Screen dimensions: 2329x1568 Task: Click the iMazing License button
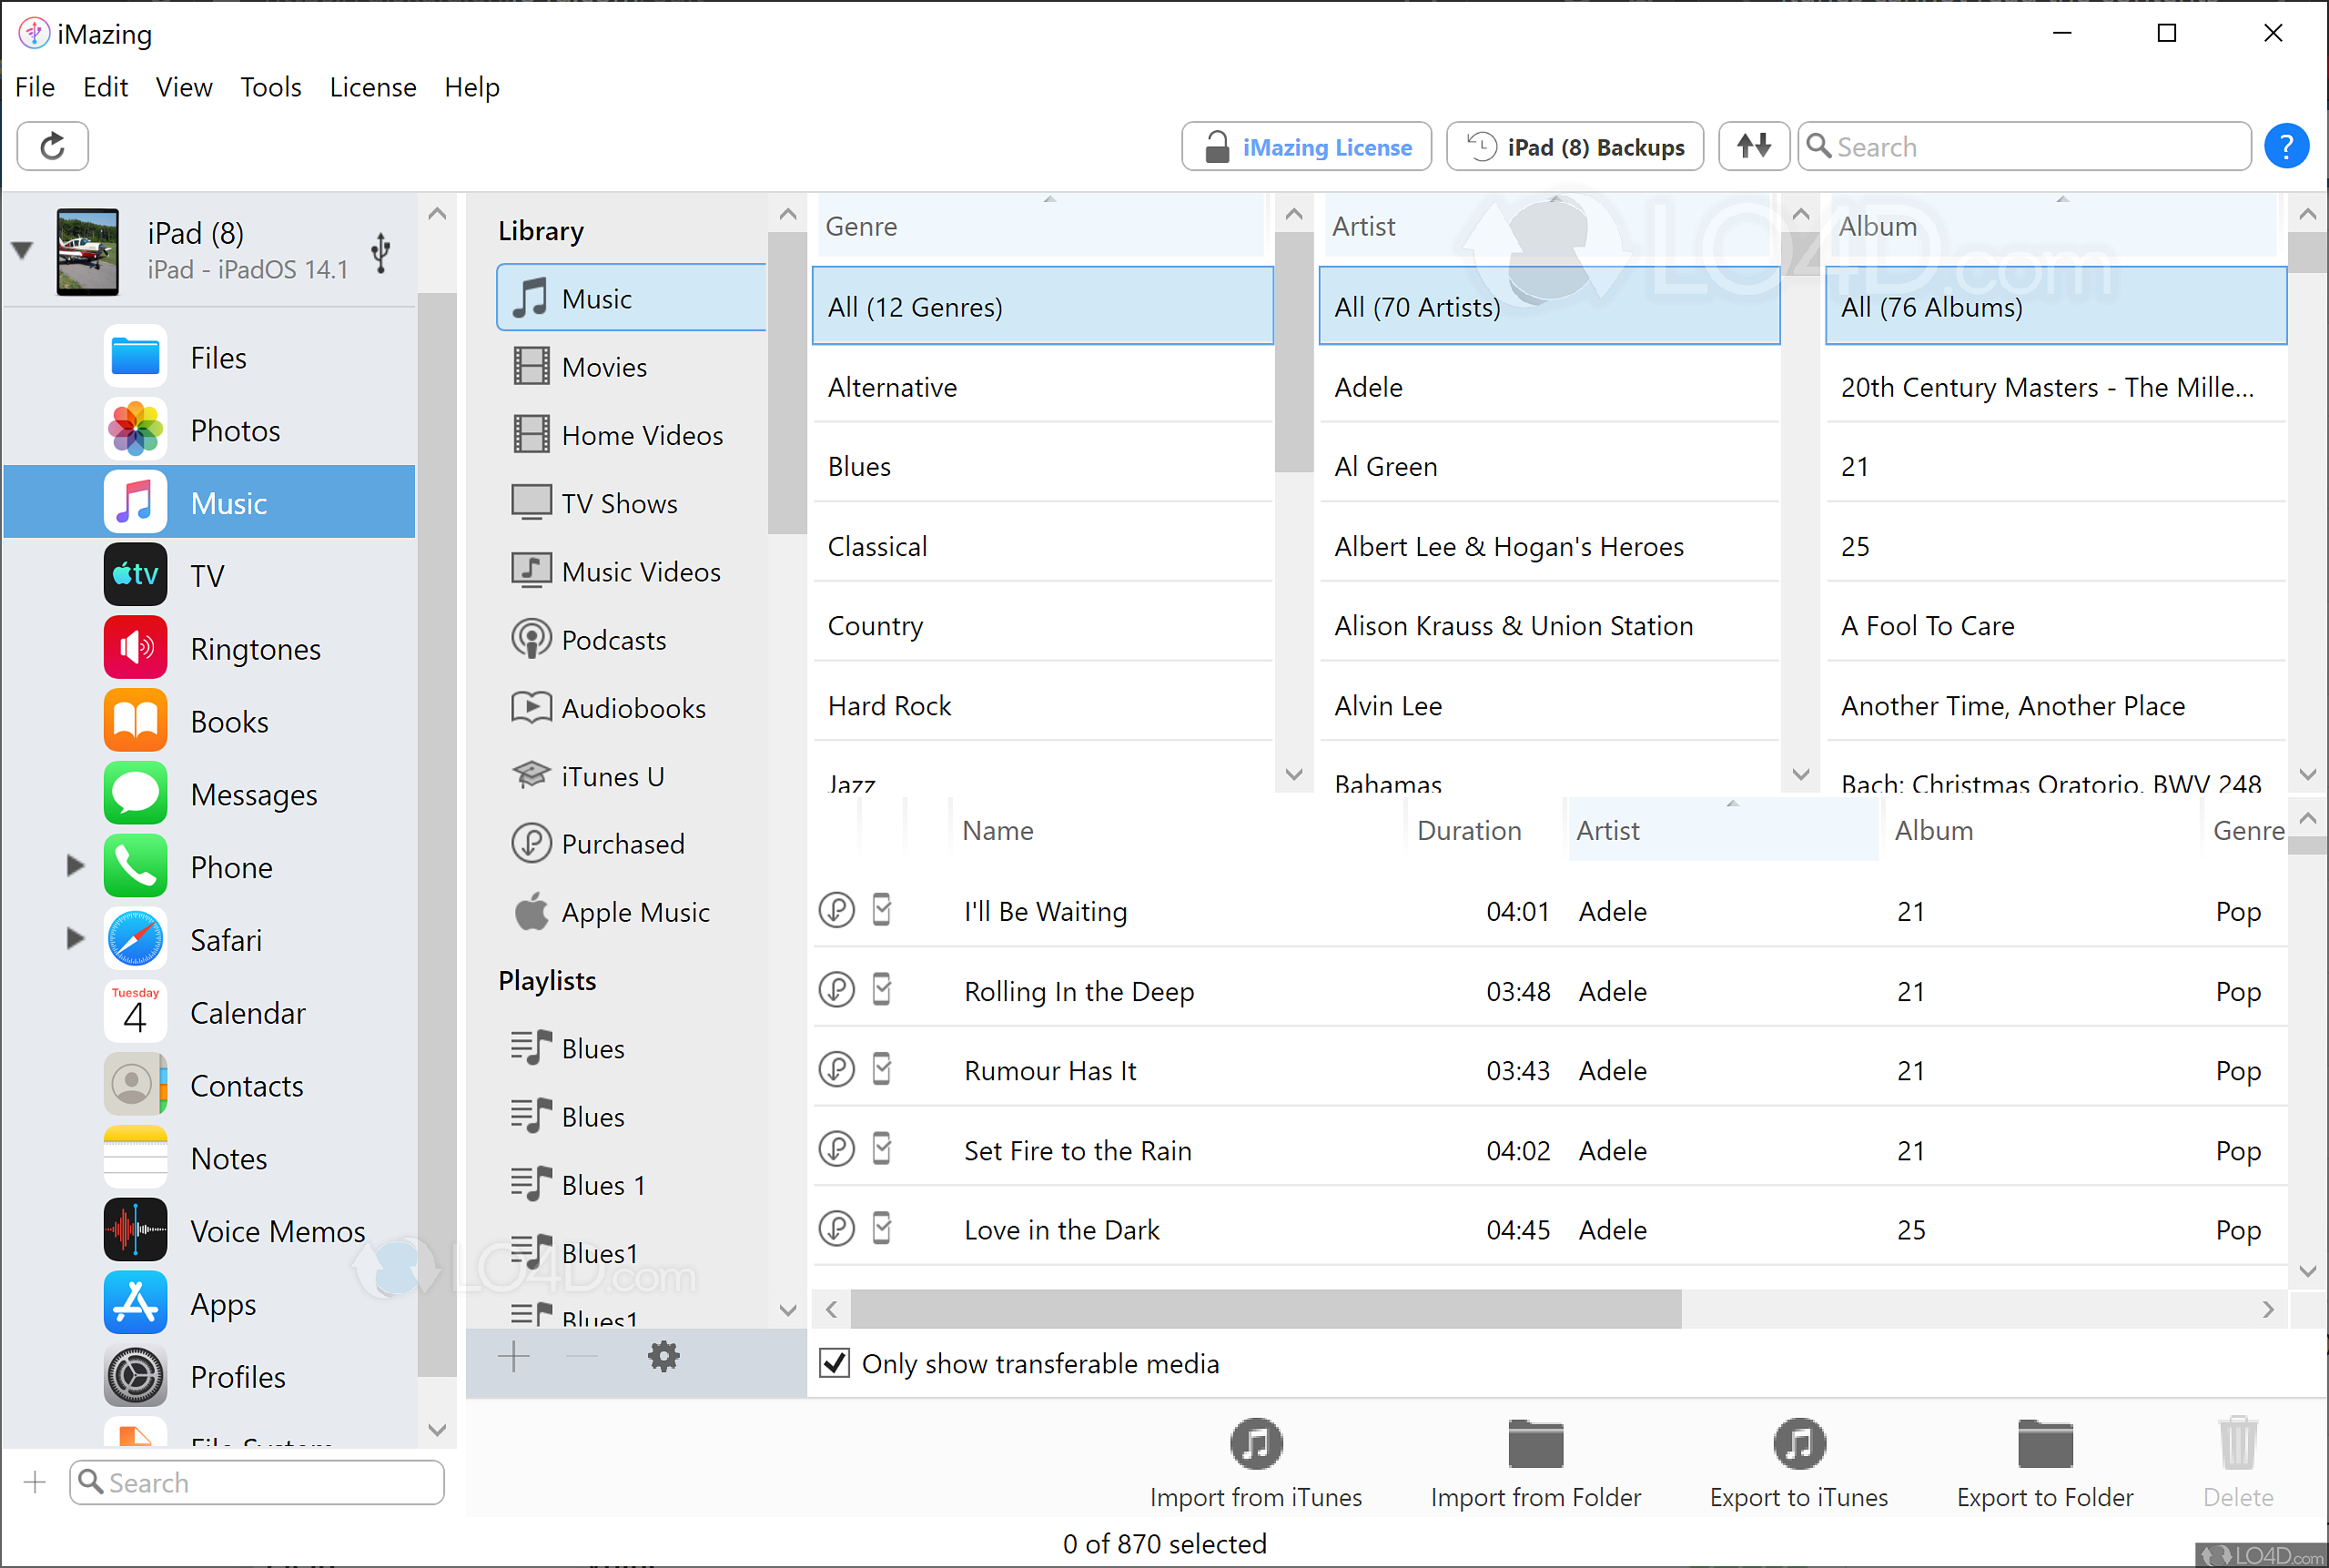point(1306,147)
